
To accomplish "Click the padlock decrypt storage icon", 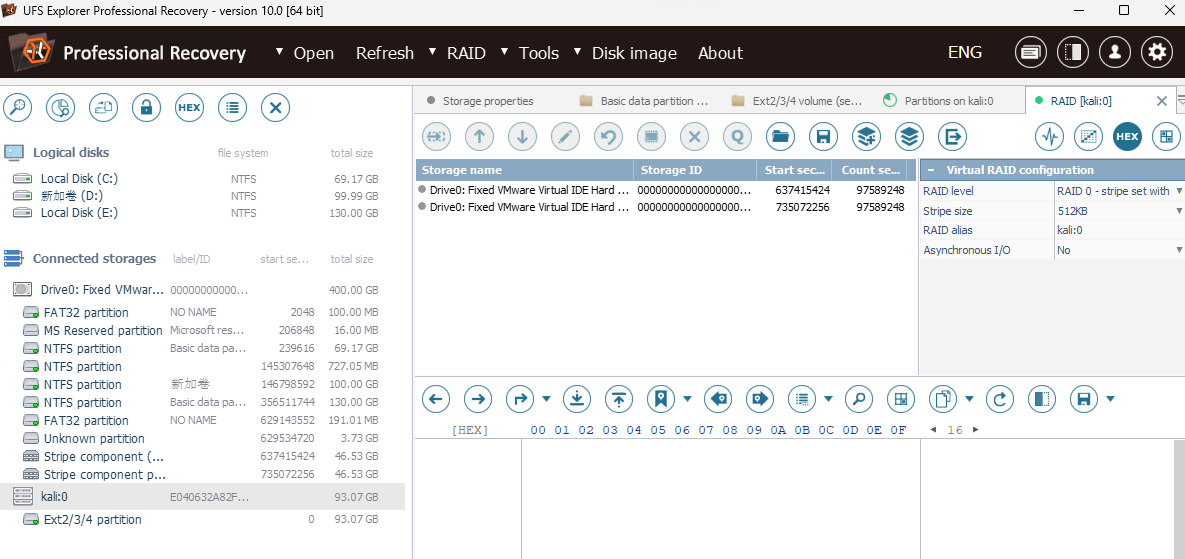I will click(147, 107).
